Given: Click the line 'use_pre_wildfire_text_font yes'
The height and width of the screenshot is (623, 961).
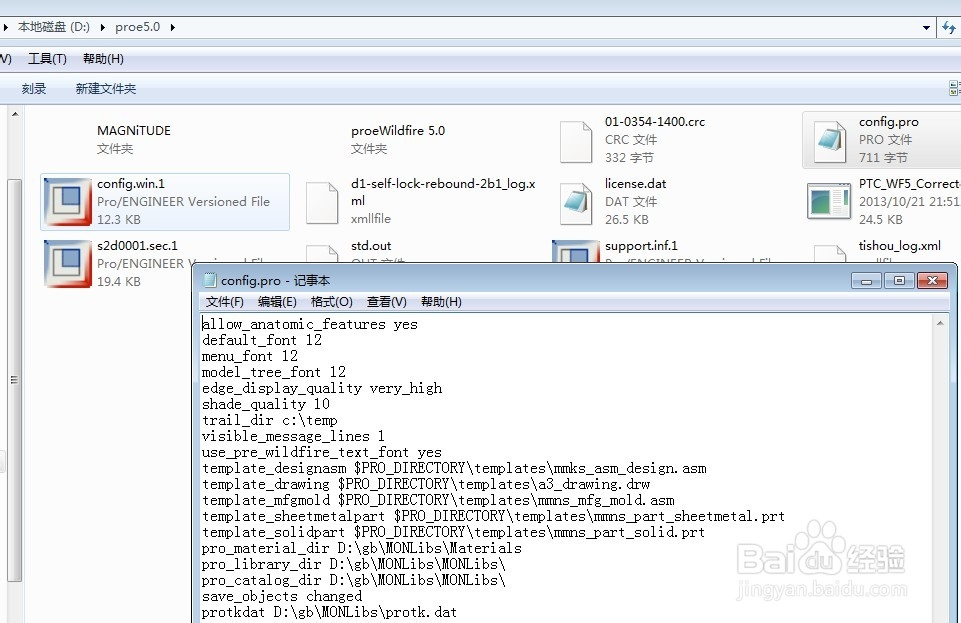Looking at the screenshot, I should [322, 452].
